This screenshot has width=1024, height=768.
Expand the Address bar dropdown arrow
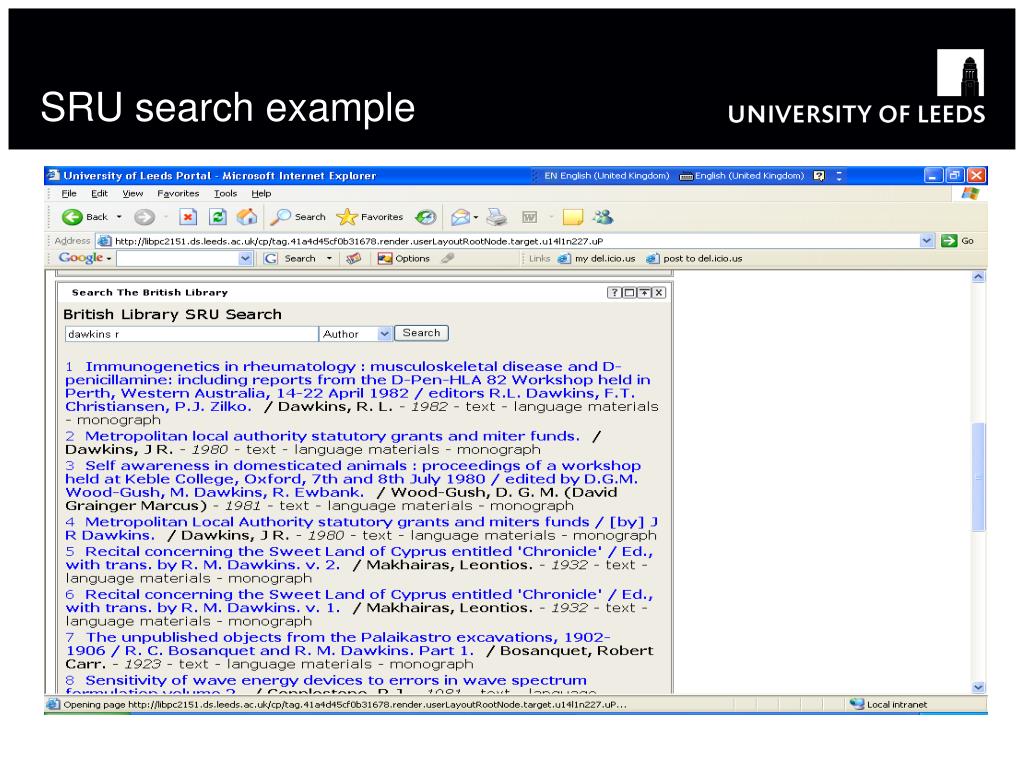[927, 241]
